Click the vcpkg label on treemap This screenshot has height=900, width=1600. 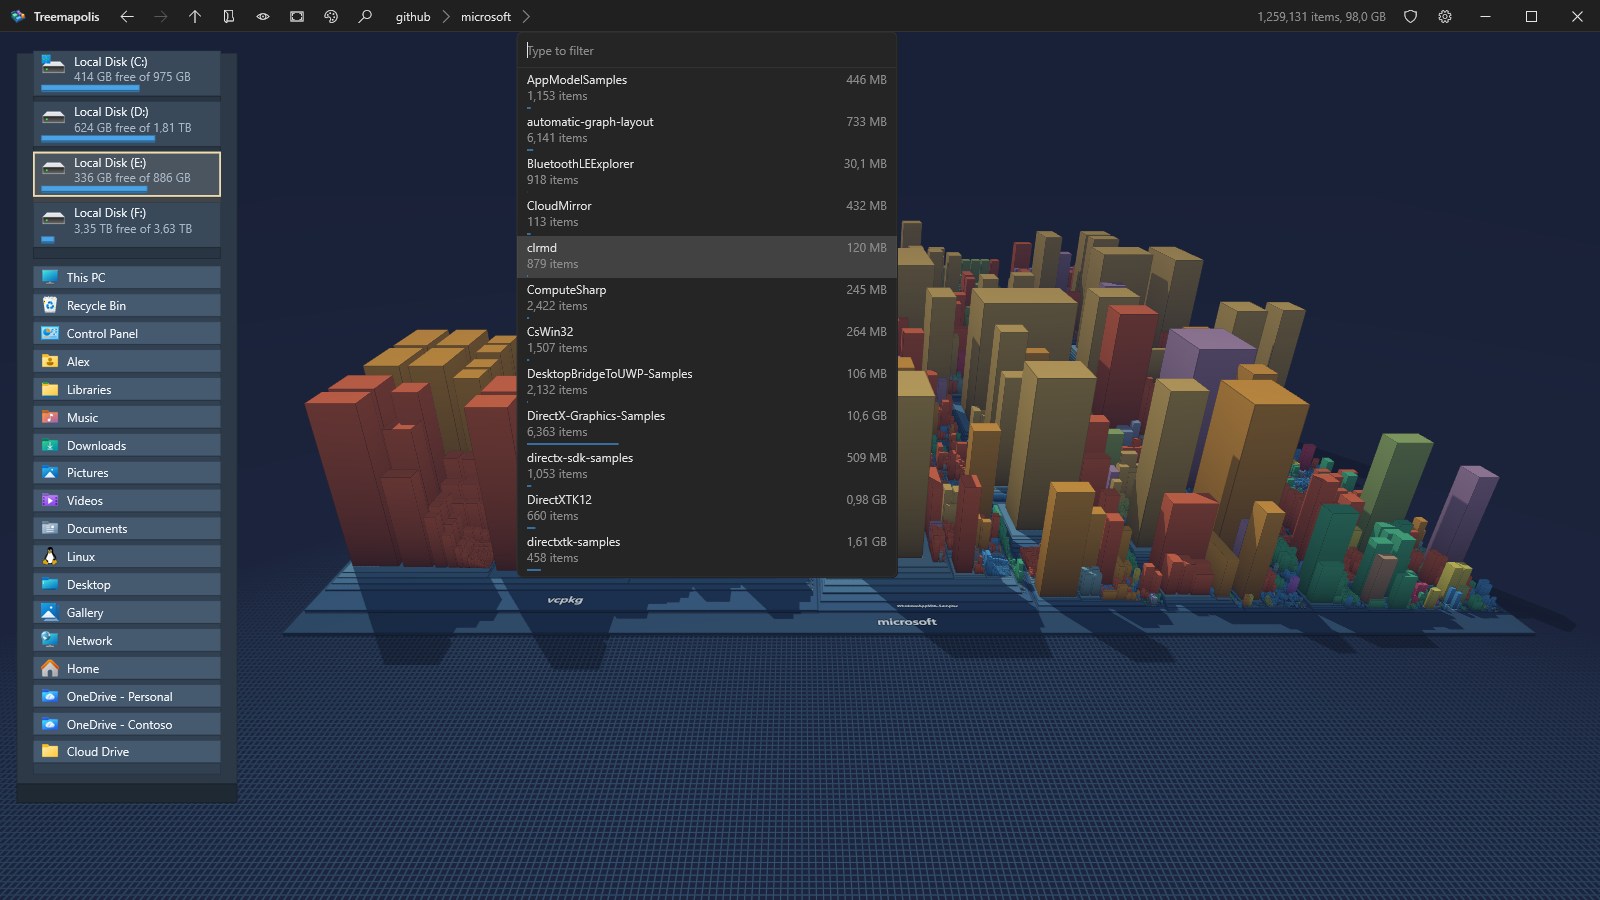click(x=565, y=600)
